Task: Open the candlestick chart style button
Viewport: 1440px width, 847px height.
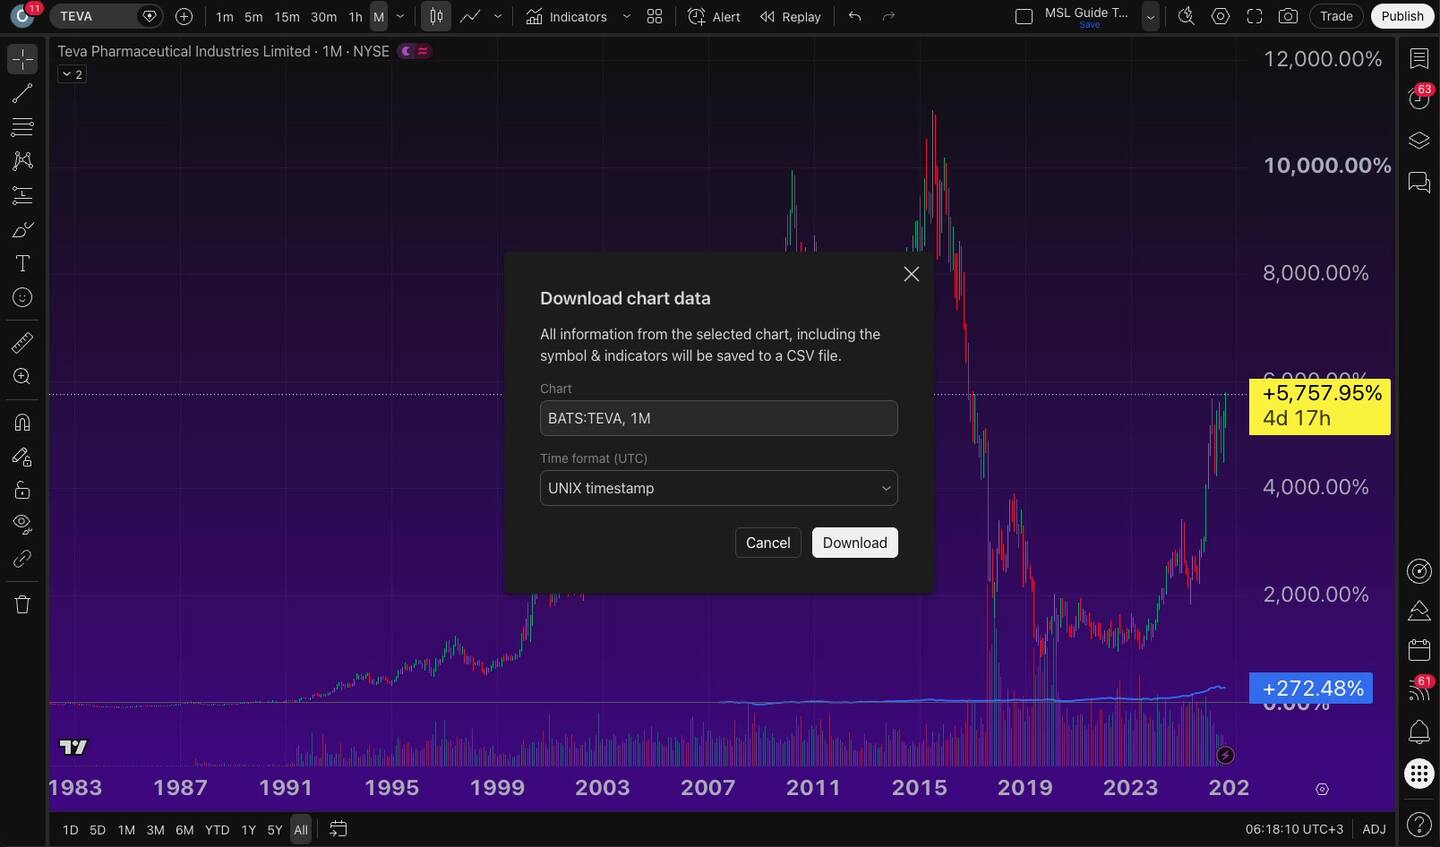Action: tap(436, 16)
